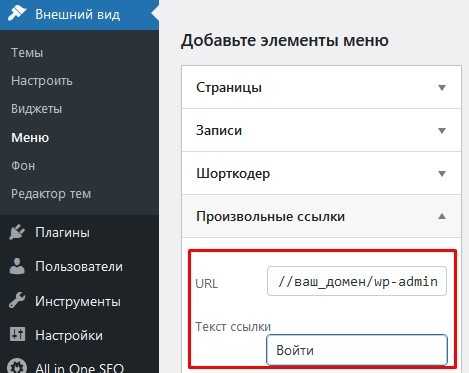Open the All in One SEO menu label
This screenshot has width=469, height=373.
click(x=79, y=367)
